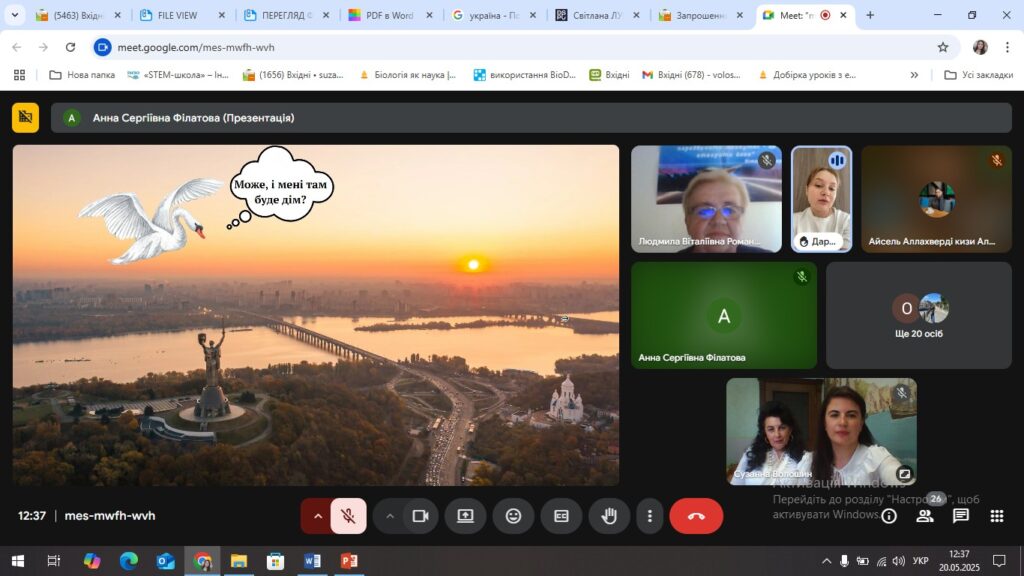This screenshot has width=1024, height=576.
Task: Show the participants list
Action: point(925,516)
